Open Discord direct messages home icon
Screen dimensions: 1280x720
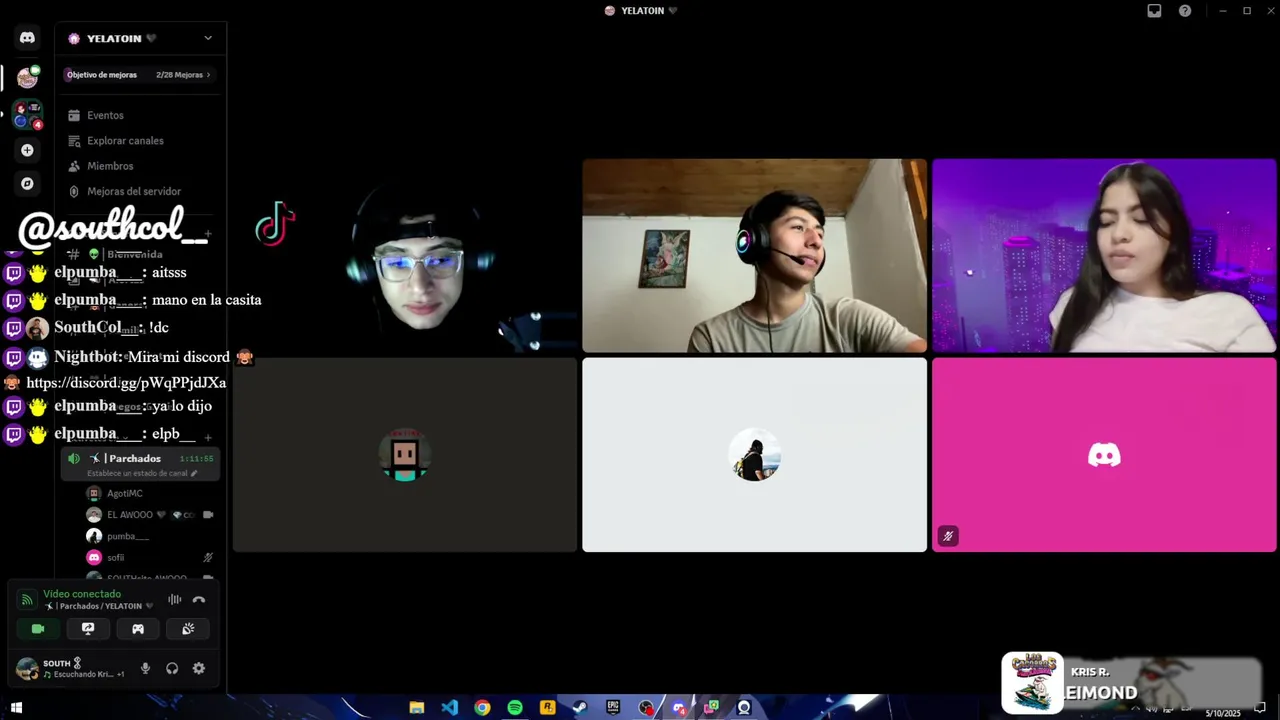tap(27, 38)
